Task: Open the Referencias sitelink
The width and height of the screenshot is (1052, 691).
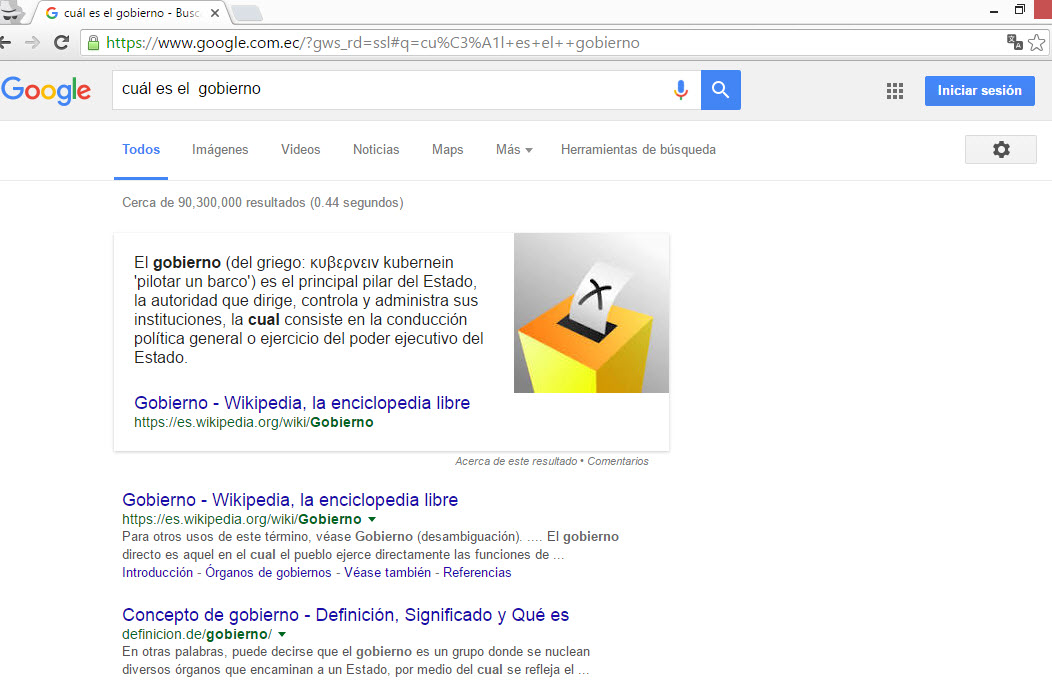Action: coord(477,572)
